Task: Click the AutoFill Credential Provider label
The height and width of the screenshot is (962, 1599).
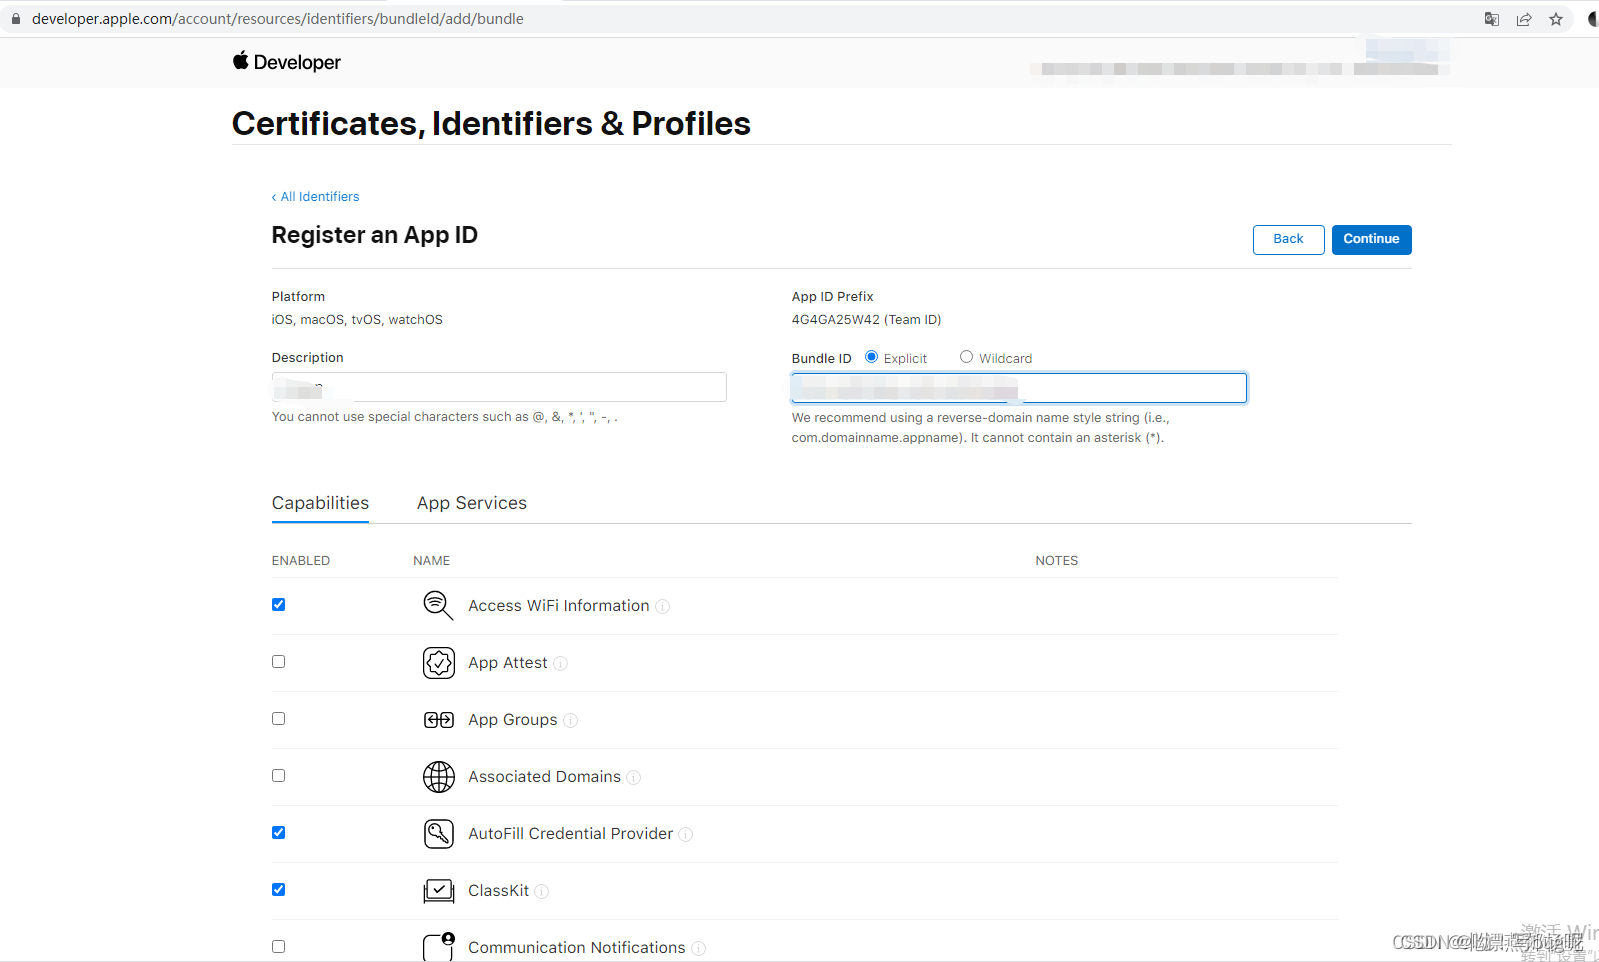Action: tap(571, 834)
